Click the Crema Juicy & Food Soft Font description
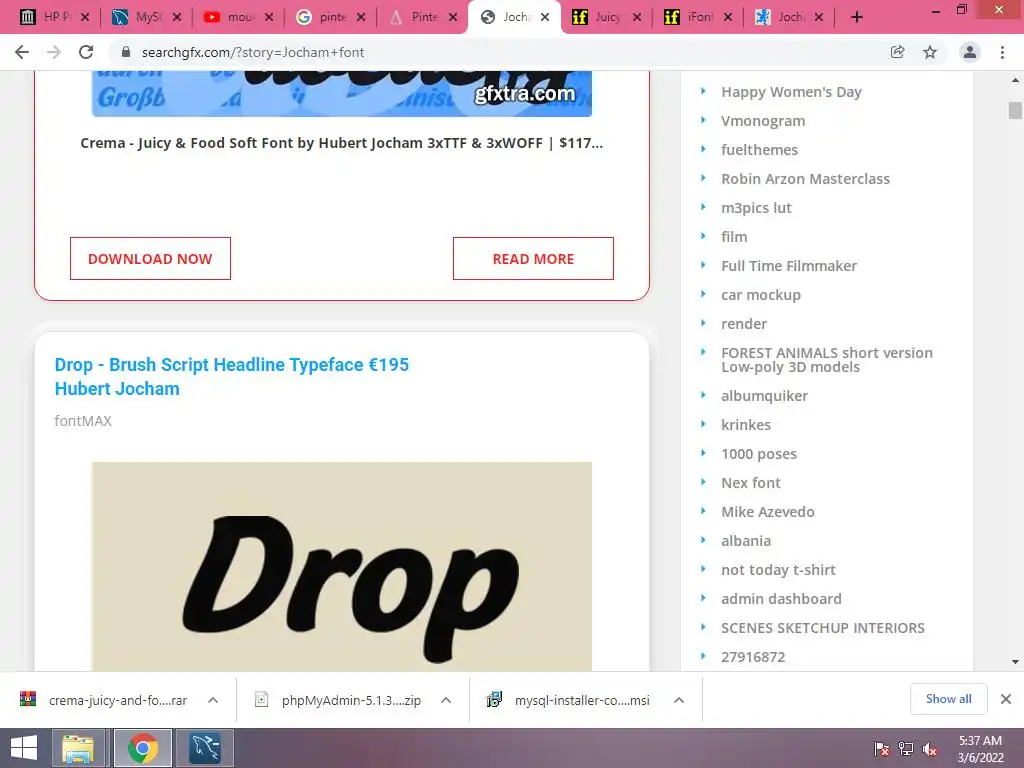The image size is (1024, 768). [342, 143]
